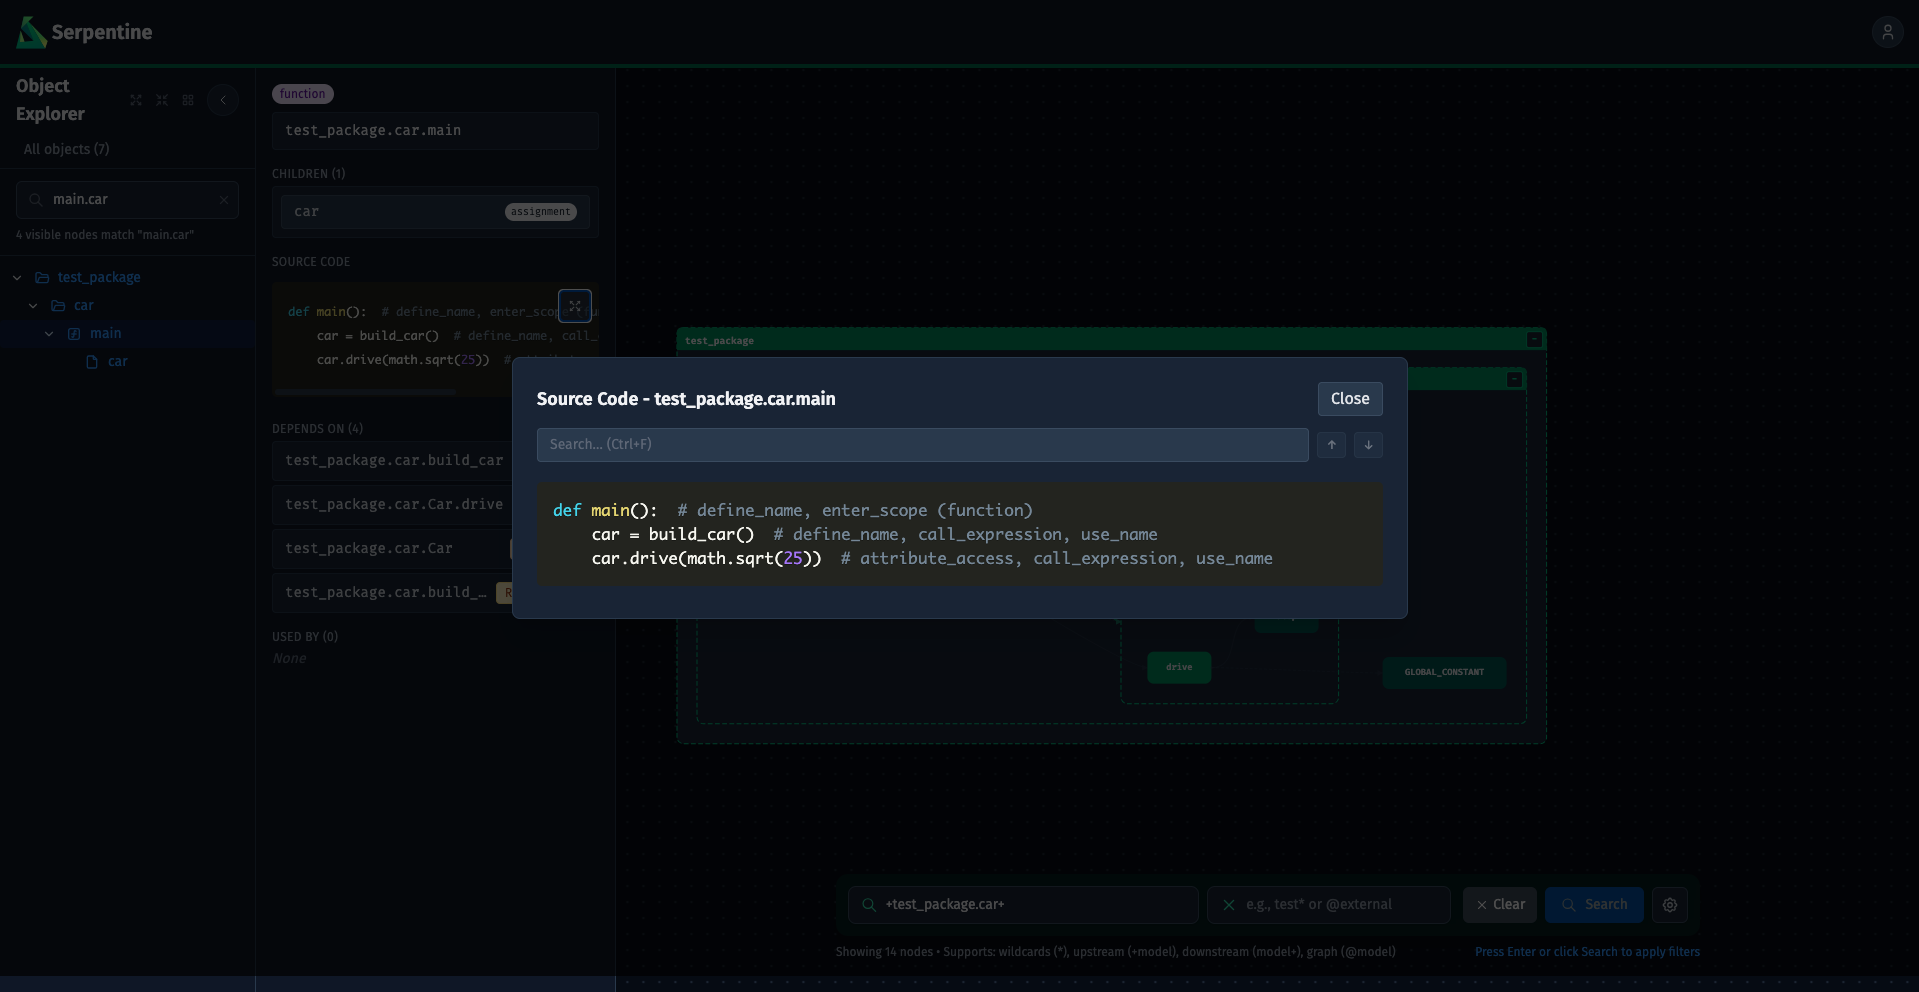Jump to previous match with up arrow

(1331, 445)
